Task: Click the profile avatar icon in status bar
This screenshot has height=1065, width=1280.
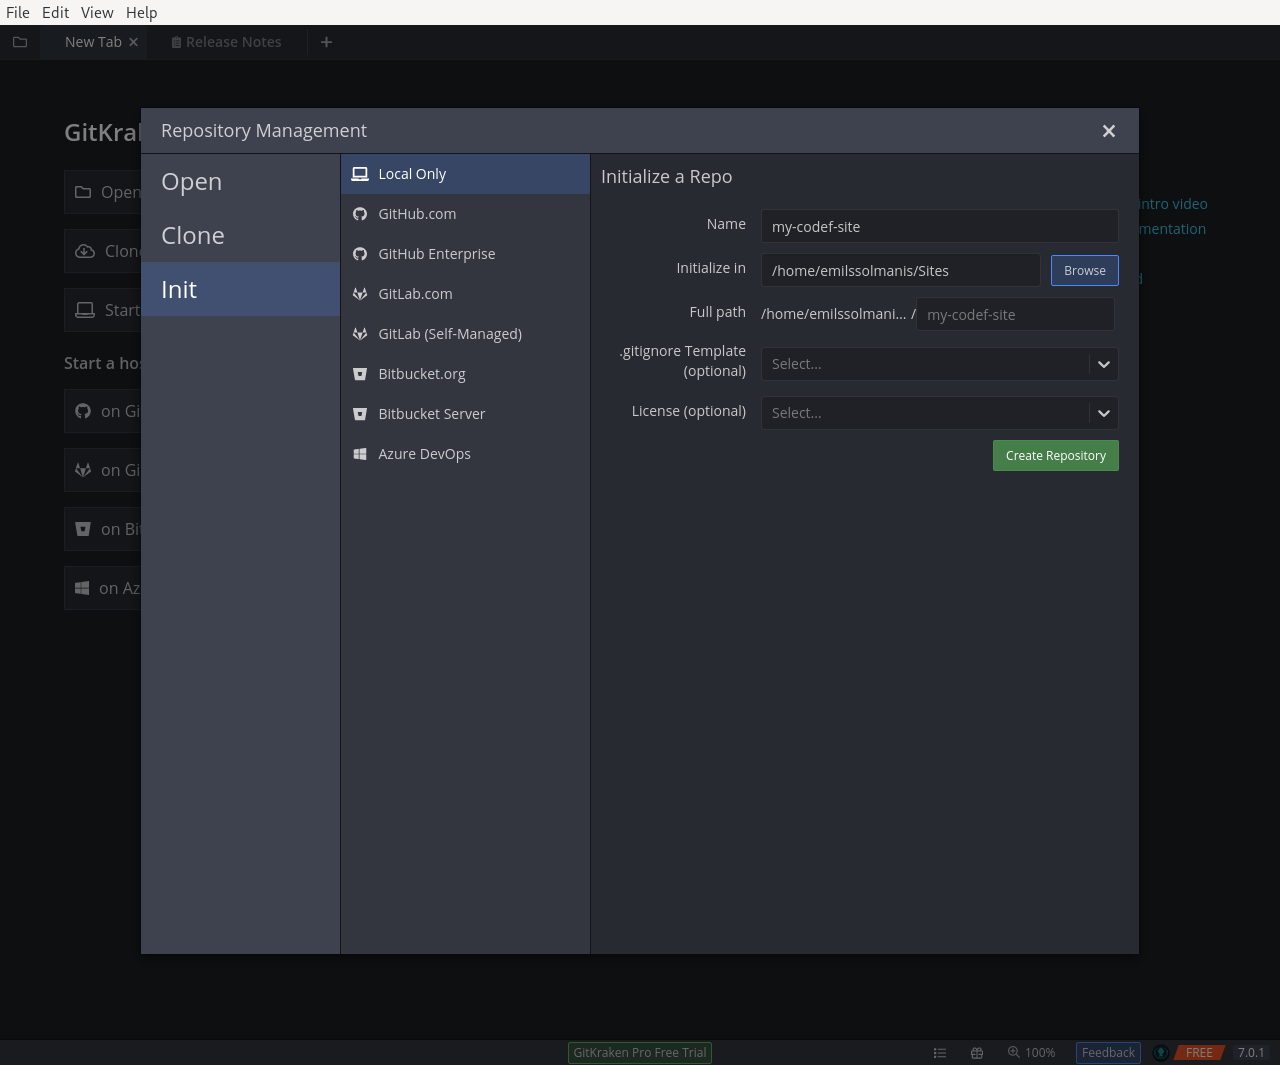Action: (1161, 1053)
